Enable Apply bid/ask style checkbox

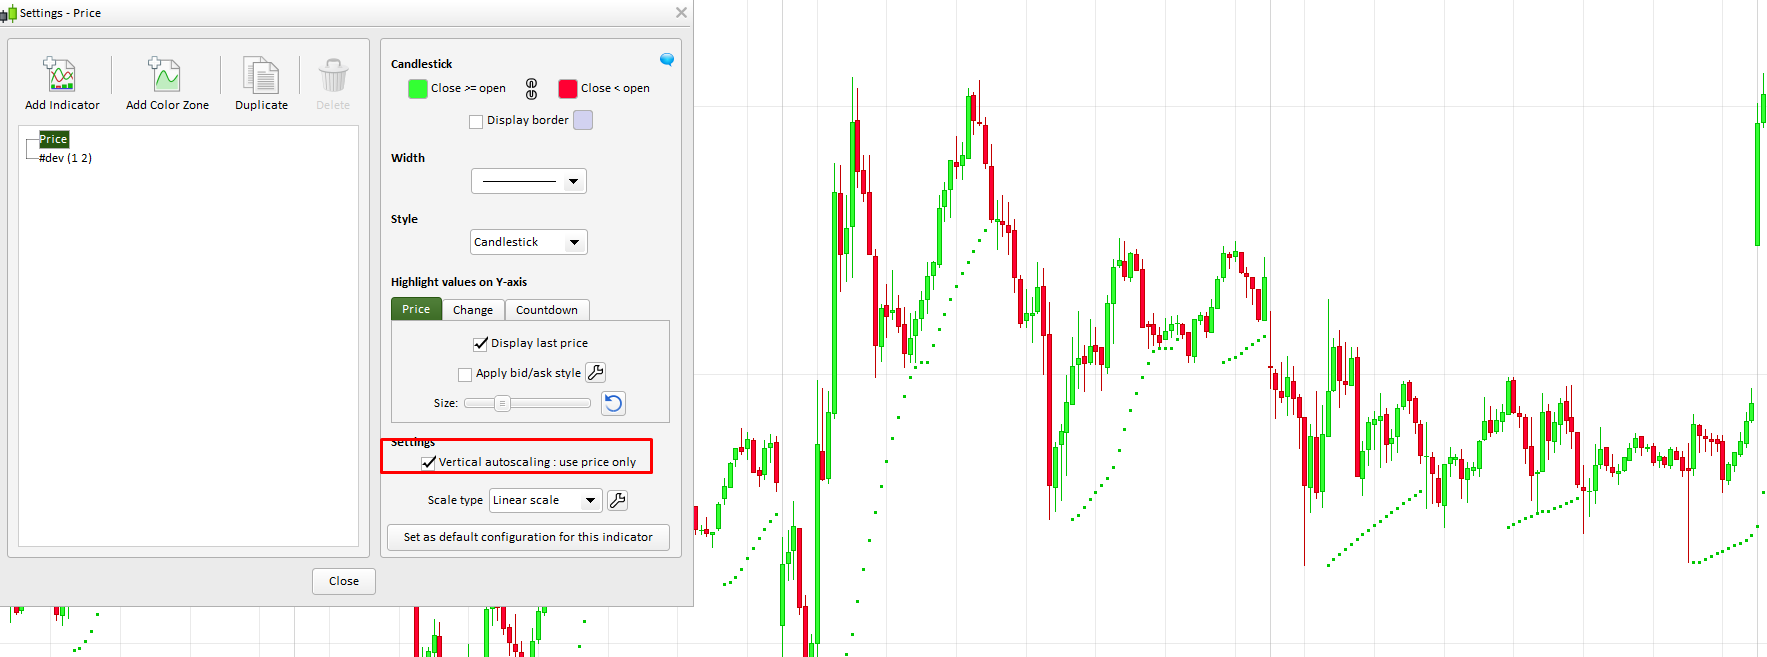coord(465,374)
